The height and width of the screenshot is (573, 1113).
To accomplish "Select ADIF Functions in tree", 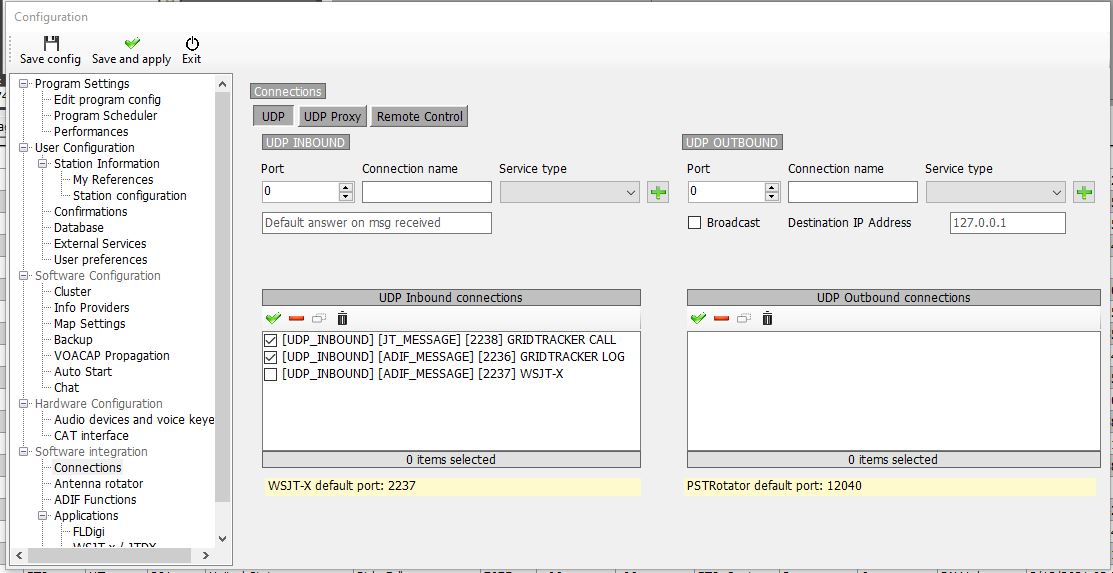I will tap(95, 500).
